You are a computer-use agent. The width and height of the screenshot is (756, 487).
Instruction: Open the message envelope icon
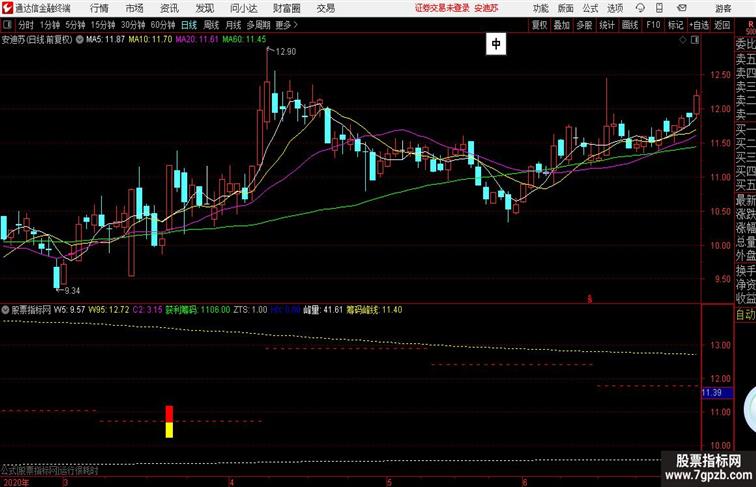coord(682,8)
